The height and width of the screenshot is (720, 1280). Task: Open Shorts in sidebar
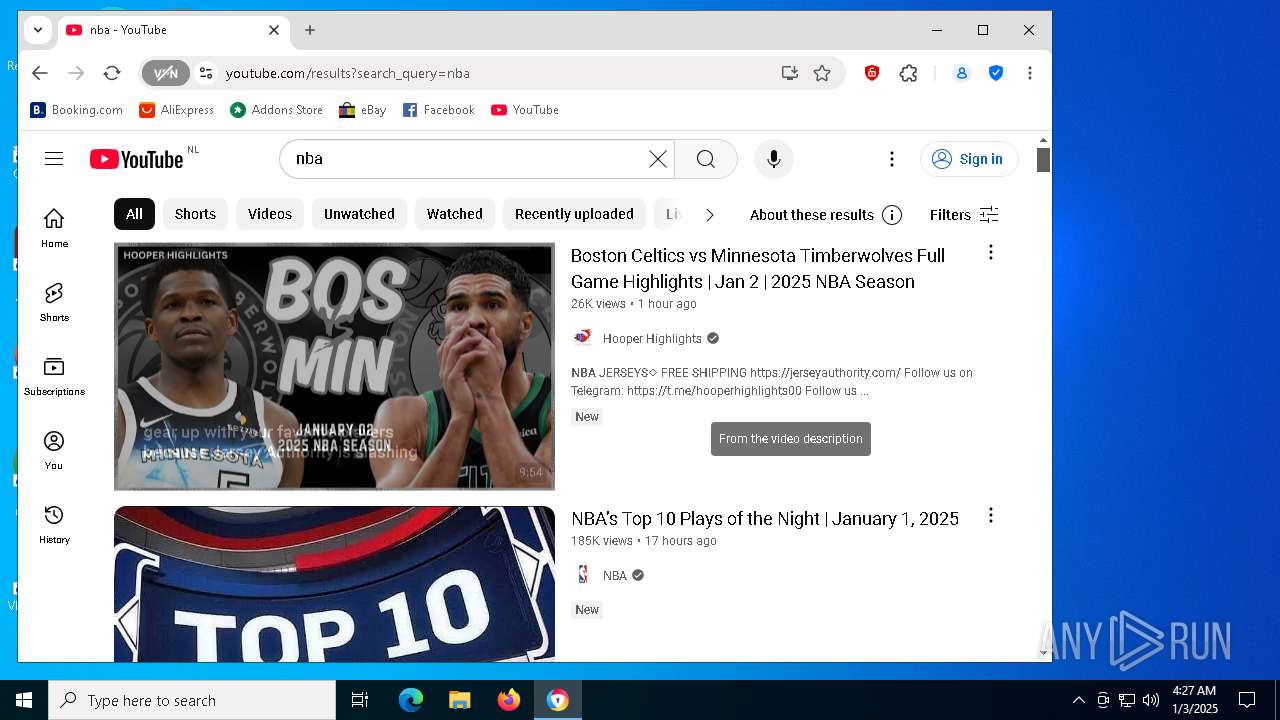(x=54, y=302)
